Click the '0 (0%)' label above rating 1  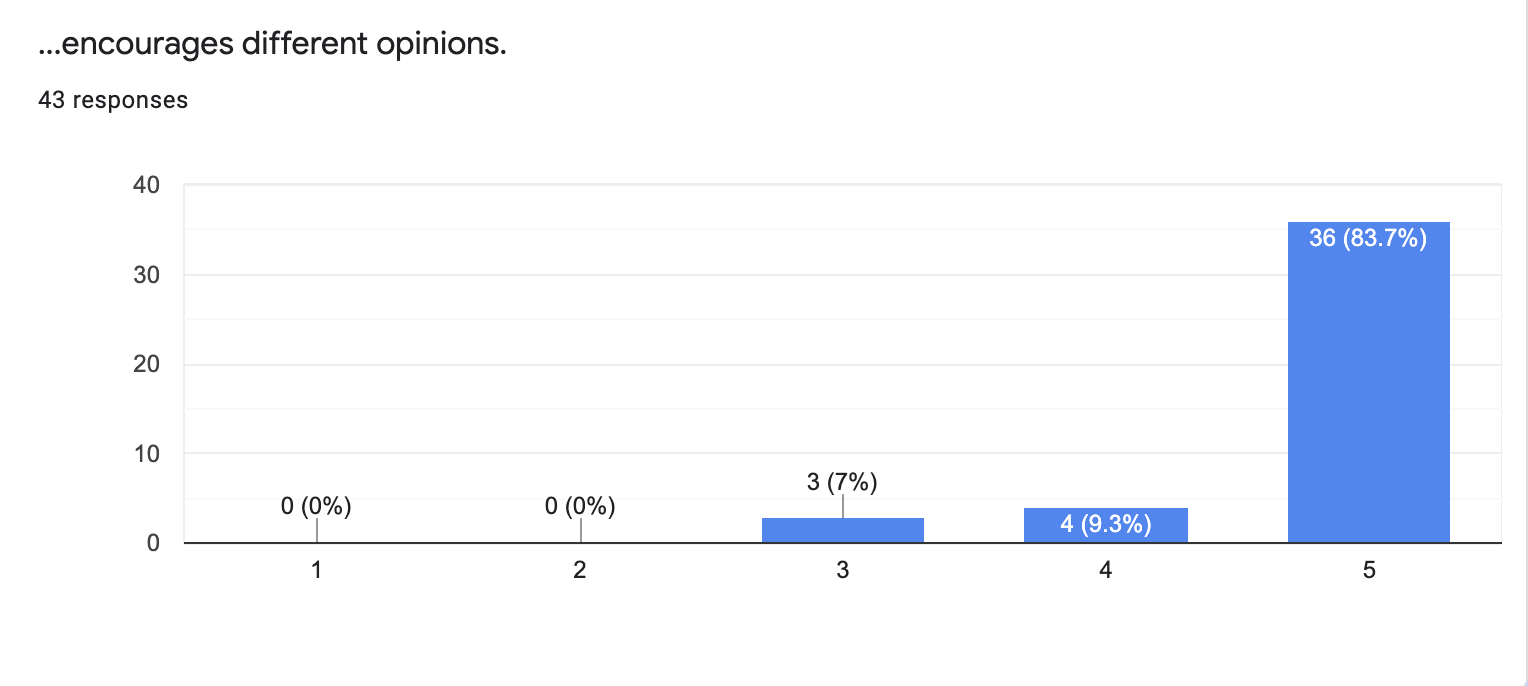tap(316, 507)
